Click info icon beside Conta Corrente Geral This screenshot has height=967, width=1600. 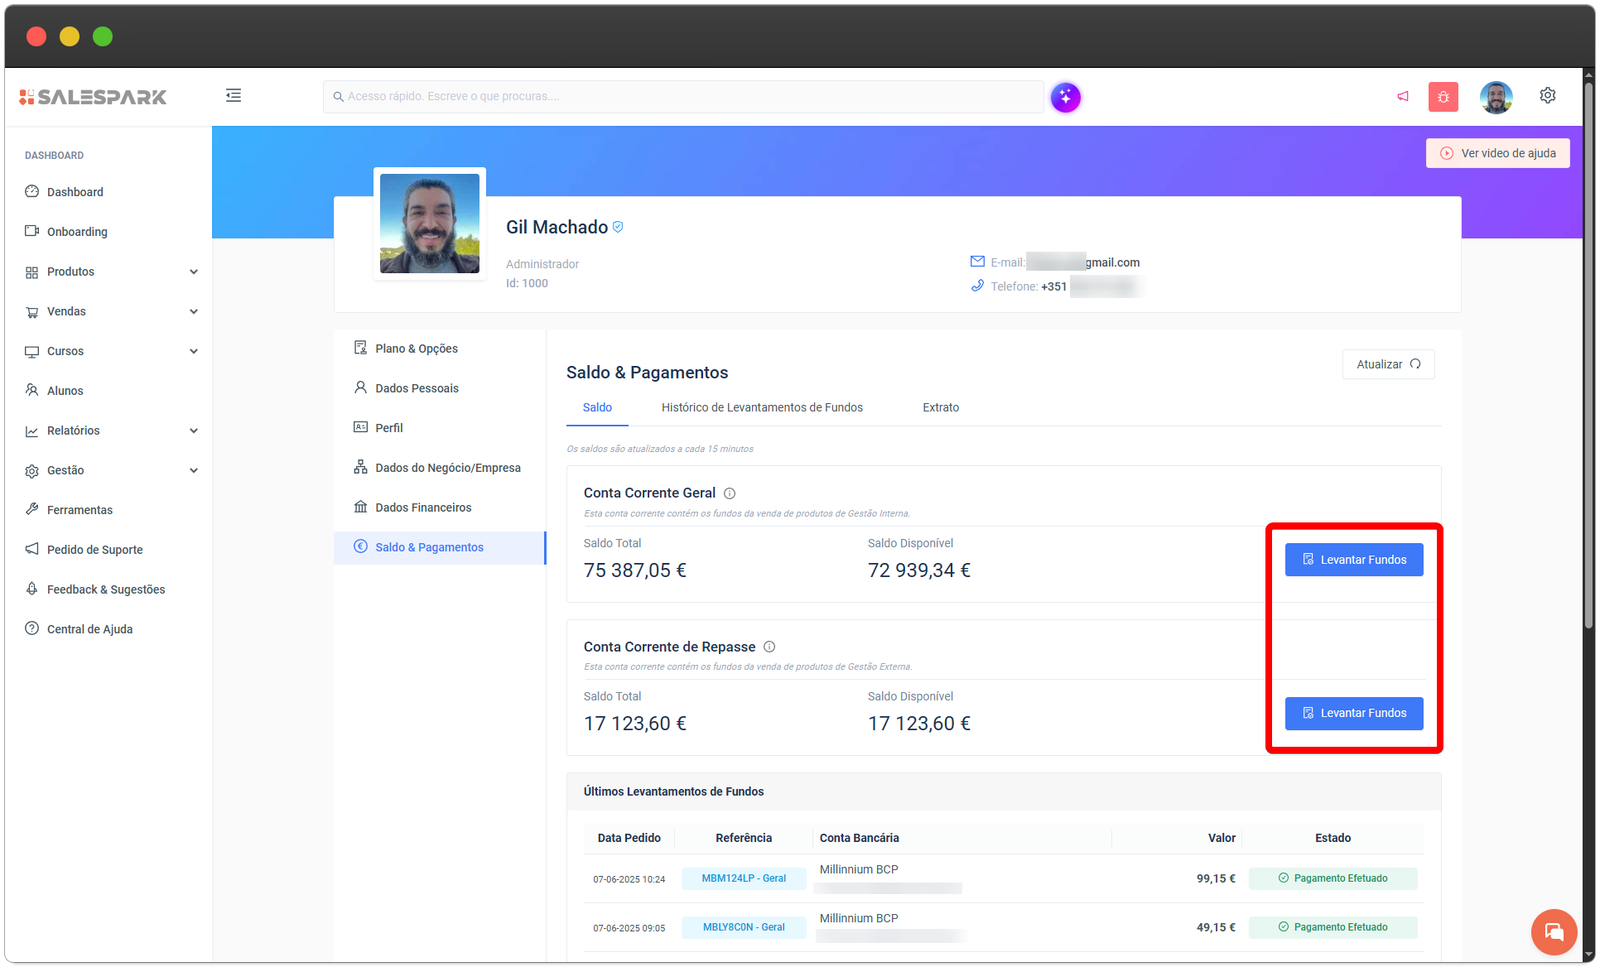(x=730, y=493)
